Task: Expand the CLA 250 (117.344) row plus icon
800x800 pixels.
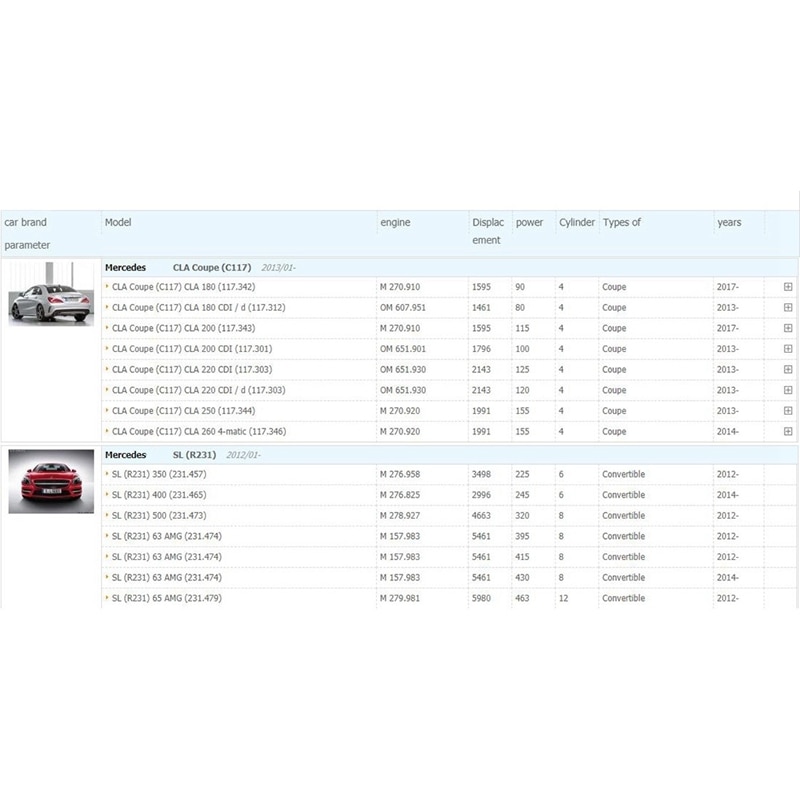Action: 788,411
